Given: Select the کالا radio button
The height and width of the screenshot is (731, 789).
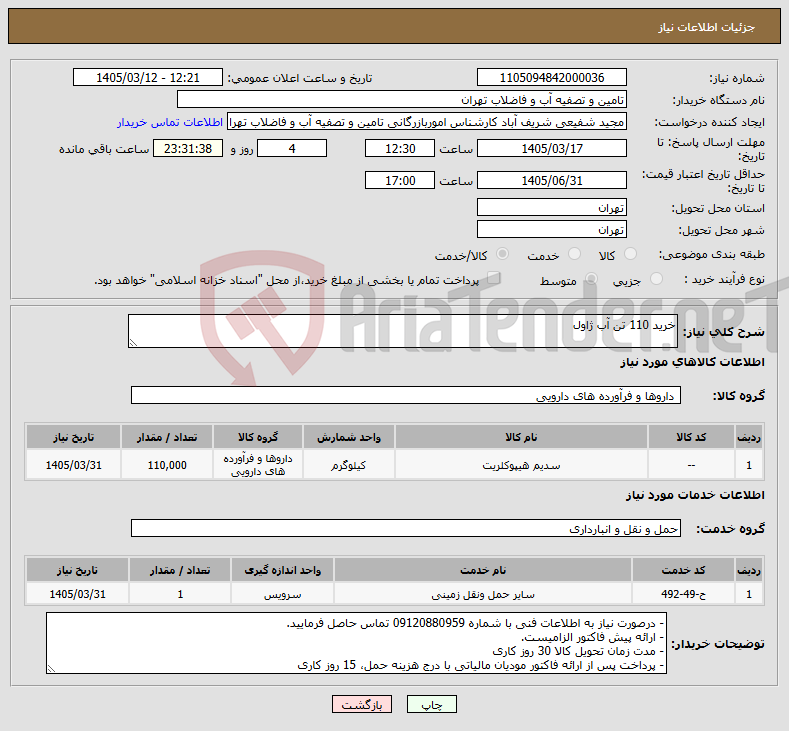Looking at the screenshot, I should point(630,255).
